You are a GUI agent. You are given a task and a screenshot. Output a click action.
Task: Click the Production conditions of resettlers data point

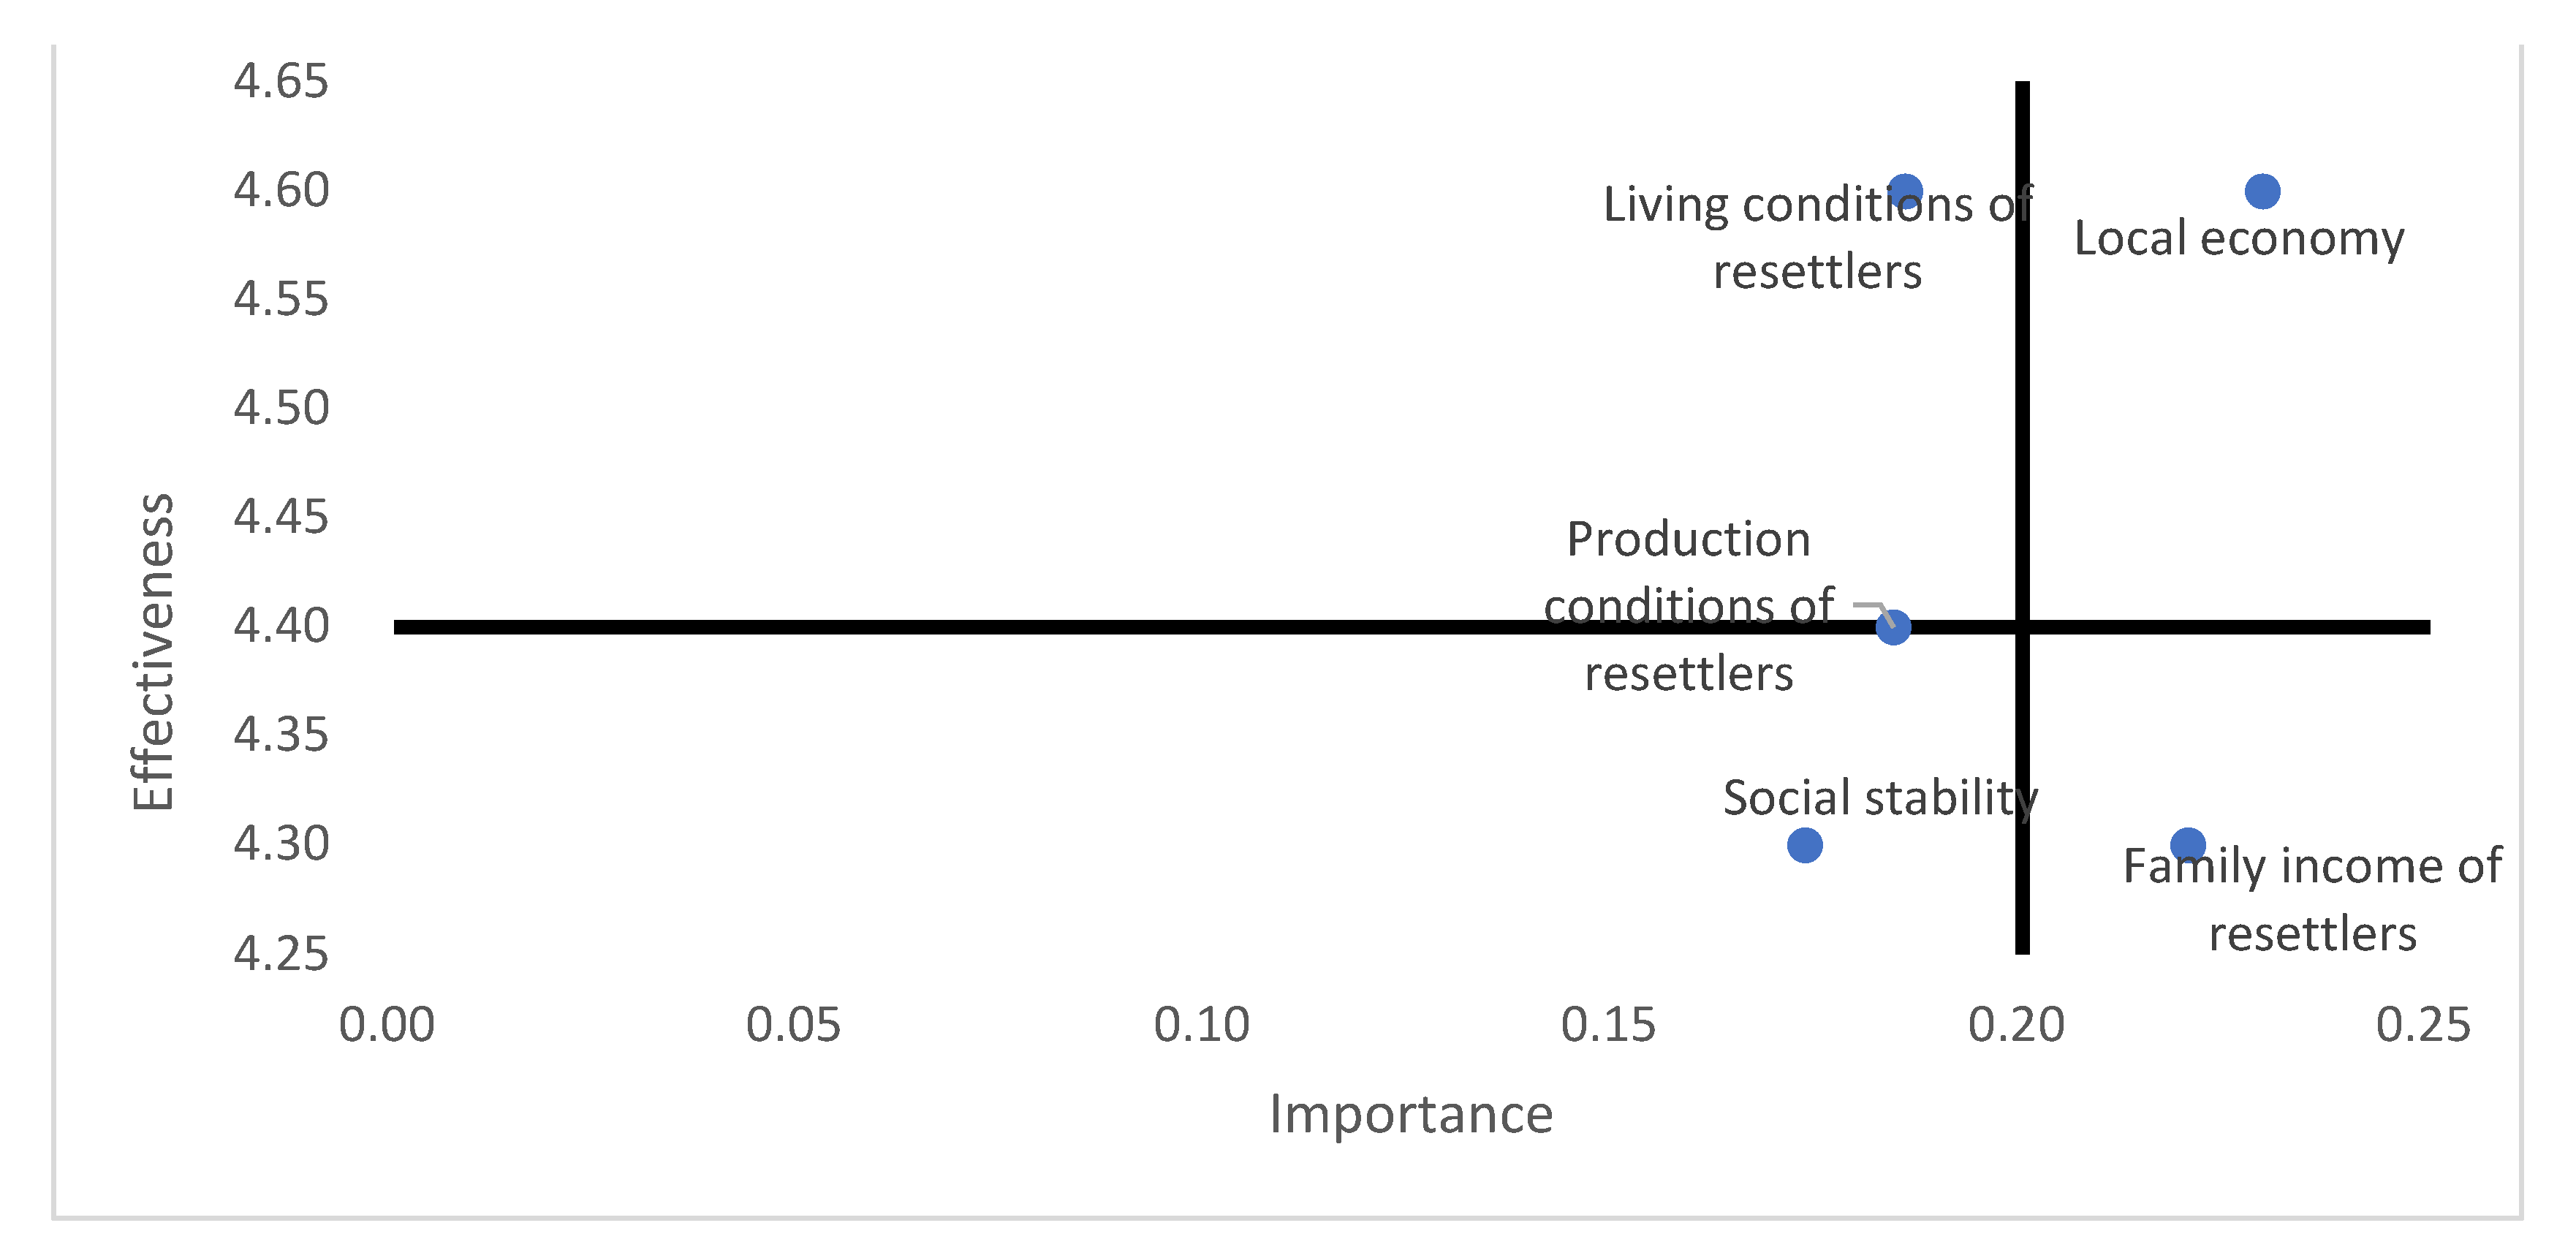tap(1893, 628)
